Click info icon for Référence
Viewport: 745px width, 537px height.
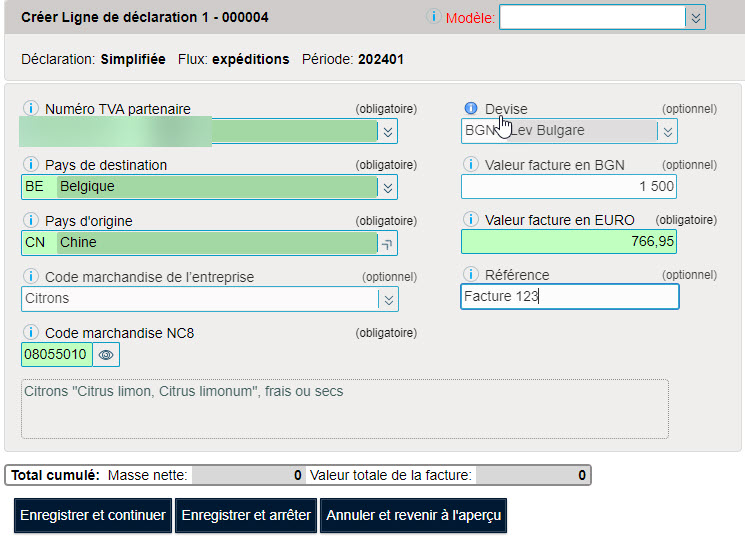[471, 274]
